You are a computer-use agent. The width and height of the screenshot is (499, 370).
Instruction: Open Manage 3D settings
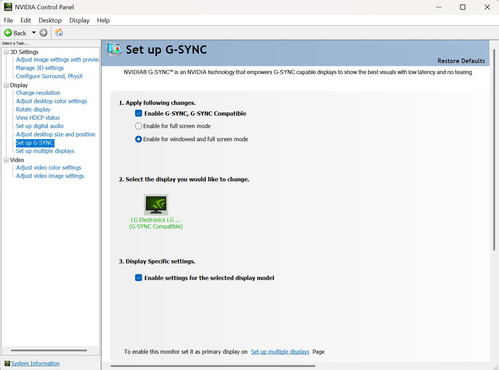coord(40,68)
